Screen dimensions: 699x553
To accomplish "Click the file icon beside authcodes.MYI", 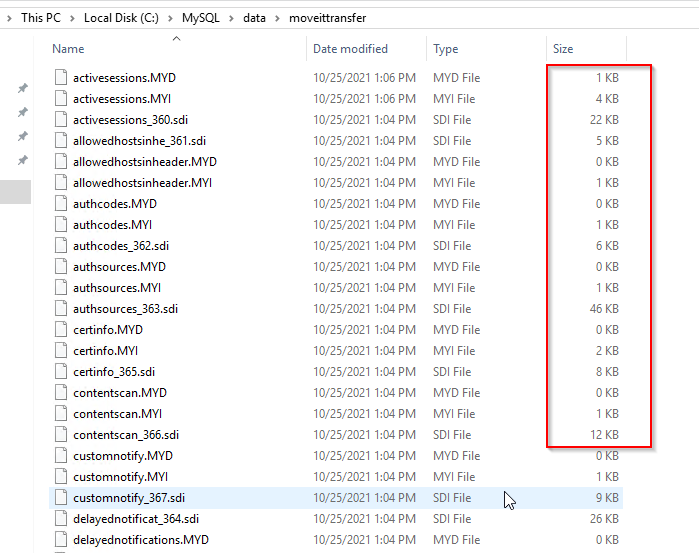I will (x=61, y=224).
